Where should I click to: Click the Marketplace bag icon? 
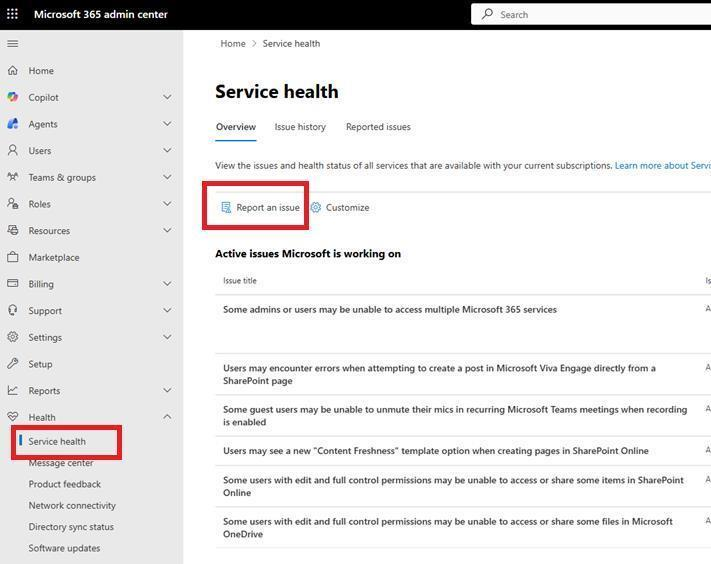(x=13, y=257)
